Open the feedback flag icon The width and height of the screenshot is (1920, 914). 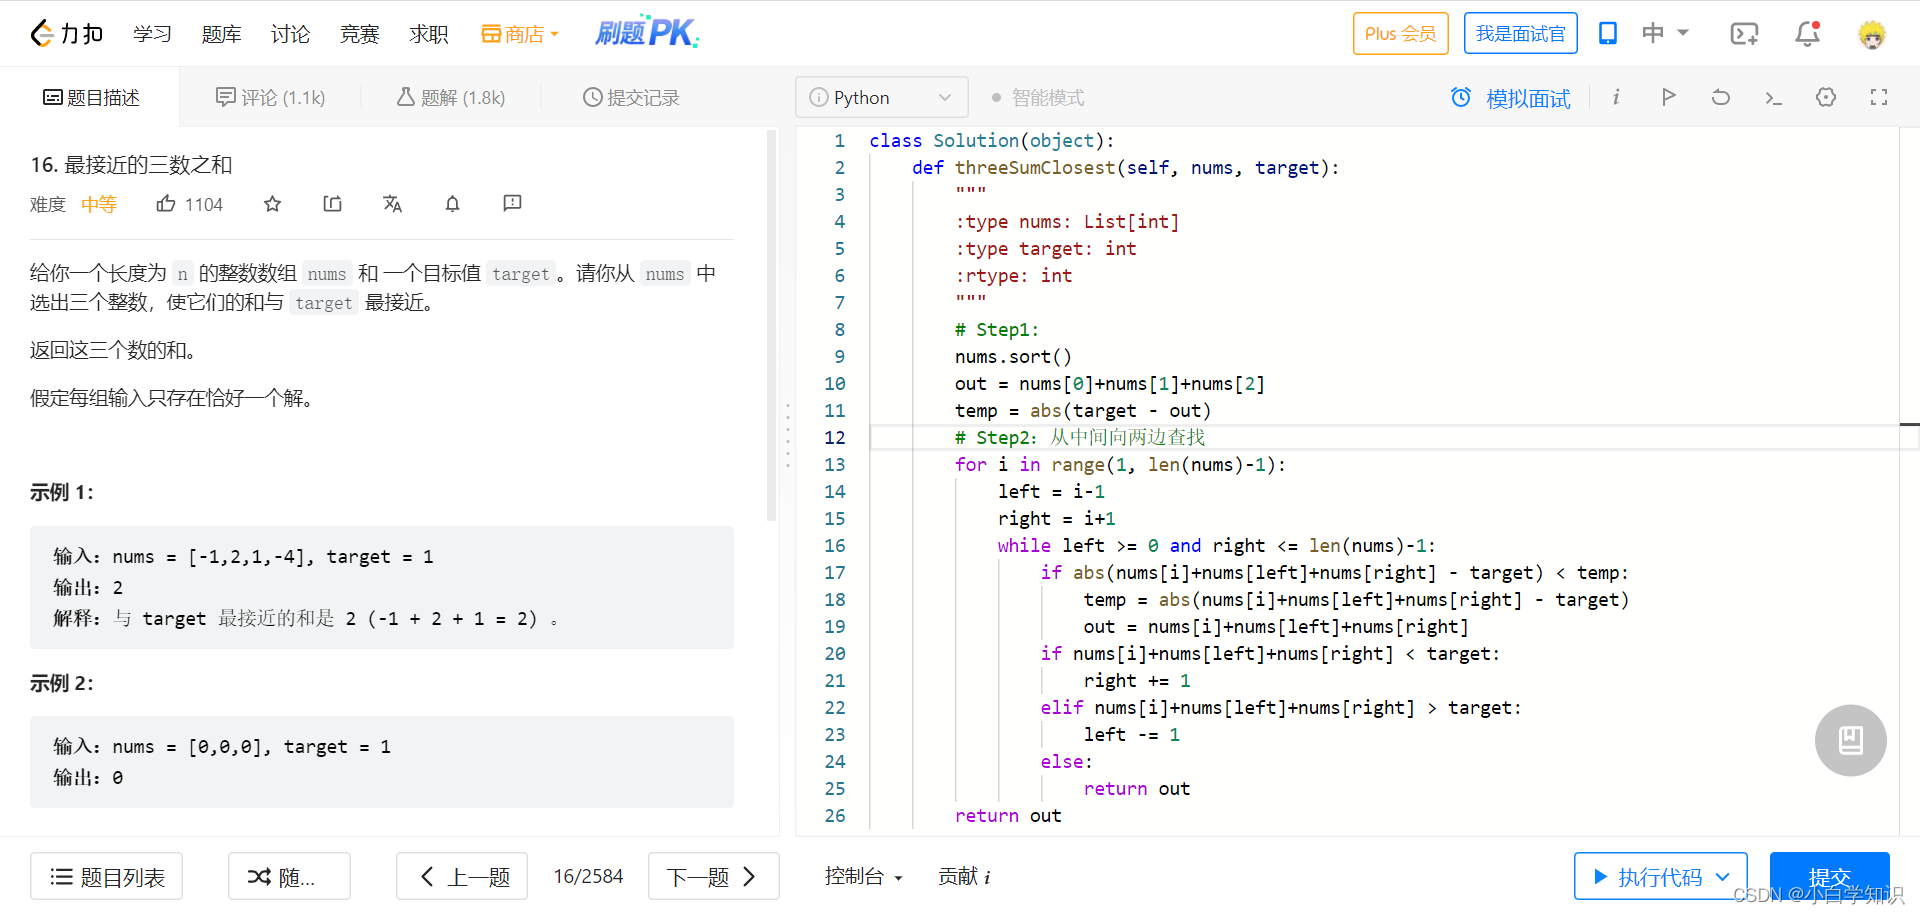click(x=512, y=204)
